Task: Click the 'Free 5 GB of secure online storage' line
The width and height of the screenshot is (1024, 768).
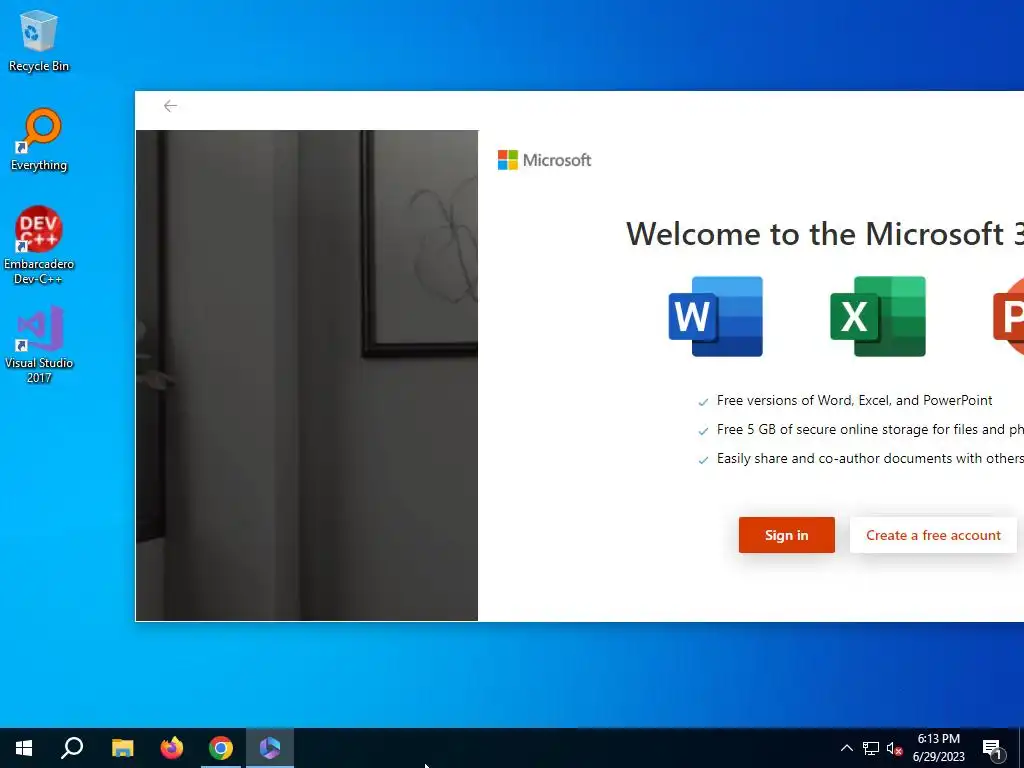Action: pos(870,429)
